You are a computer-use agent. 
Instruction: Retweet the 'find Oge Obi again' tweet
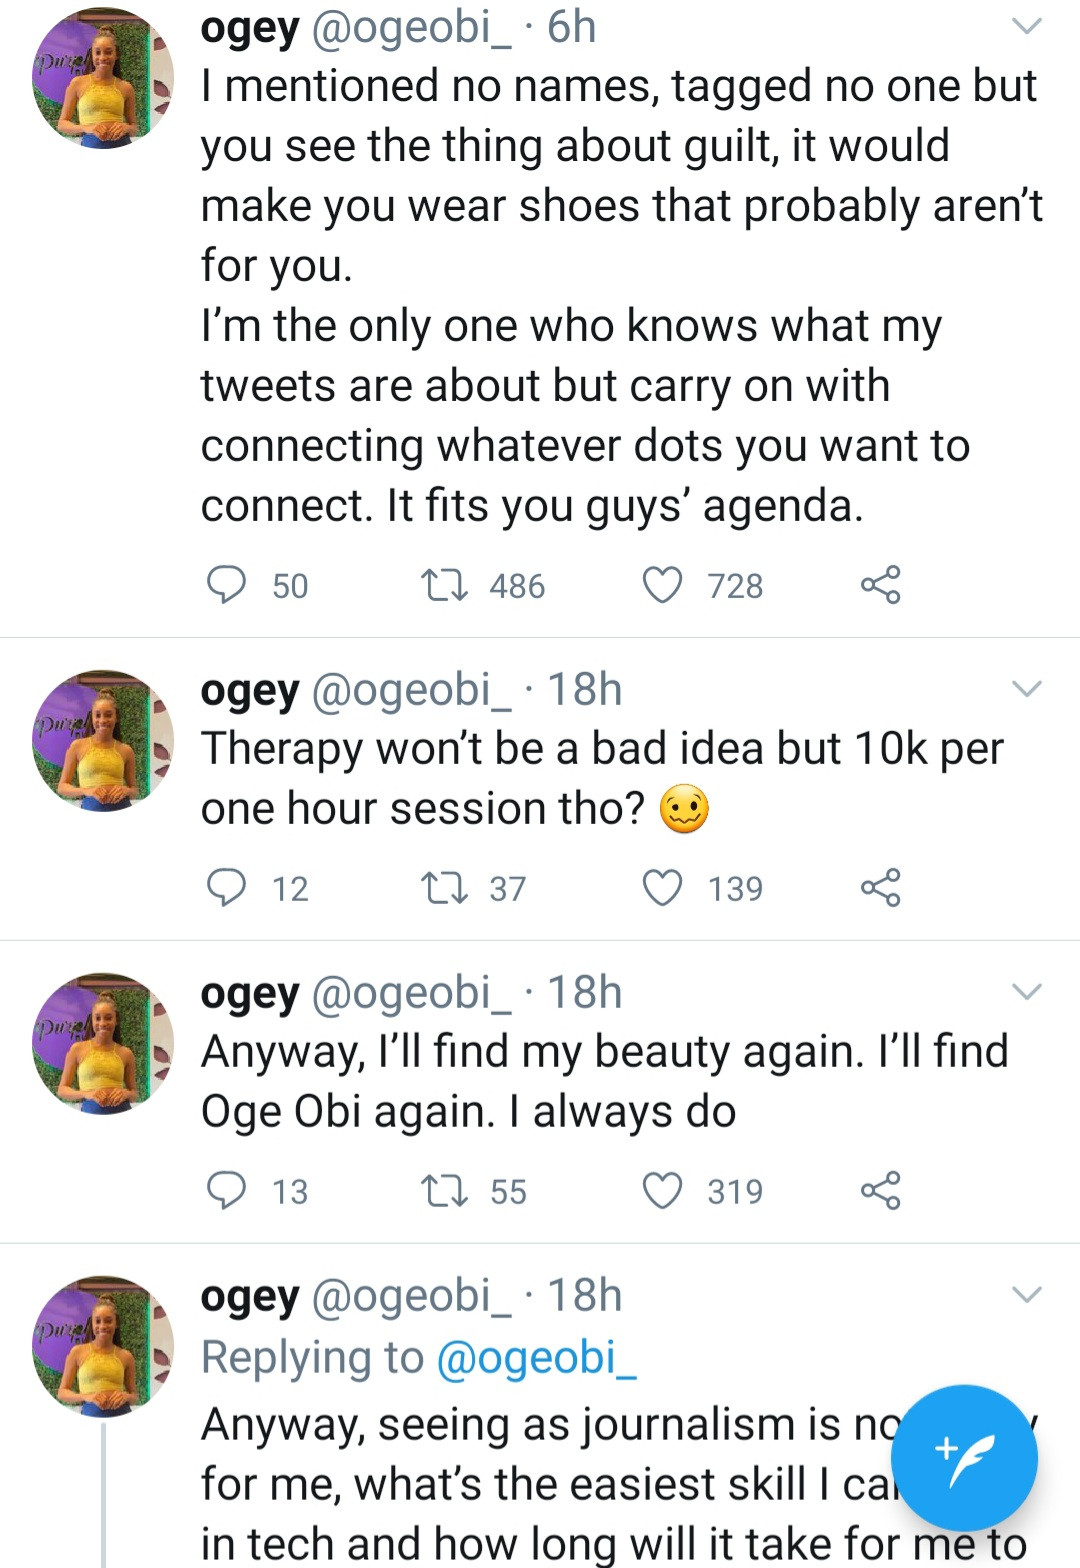click(x=444, y=1191)
